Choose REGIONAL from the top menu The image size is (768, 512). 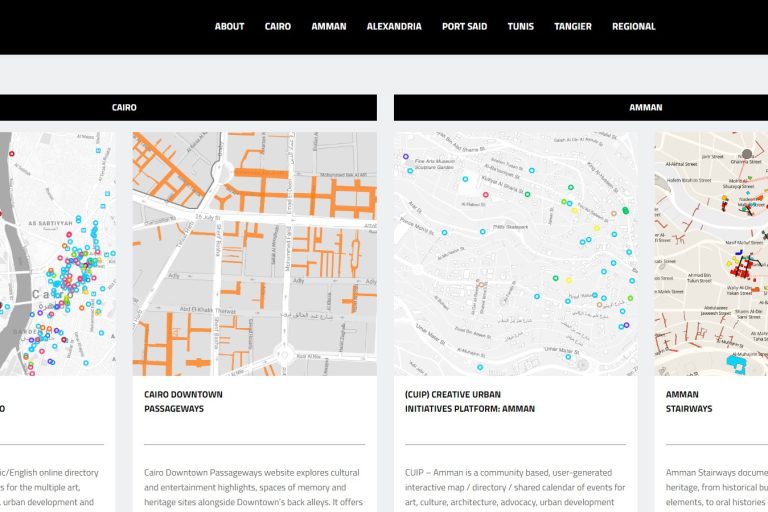(634, 27)
